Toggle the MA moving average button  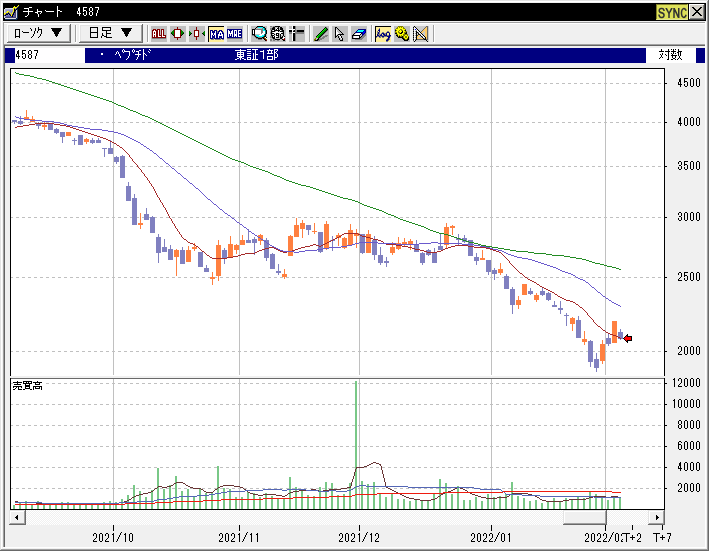216,33
